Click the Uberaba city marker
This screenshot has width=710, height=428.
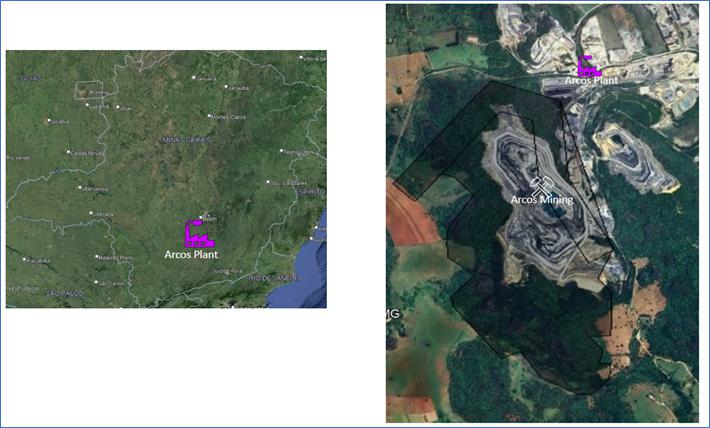click(x=92, y=213)
